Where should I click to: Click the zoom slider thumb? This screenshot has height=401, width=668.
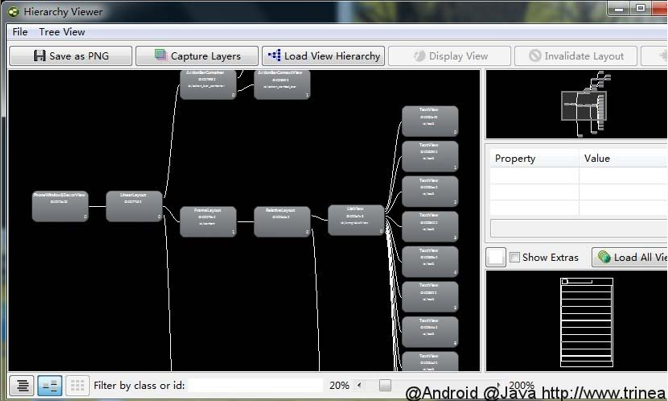point(385,385)
